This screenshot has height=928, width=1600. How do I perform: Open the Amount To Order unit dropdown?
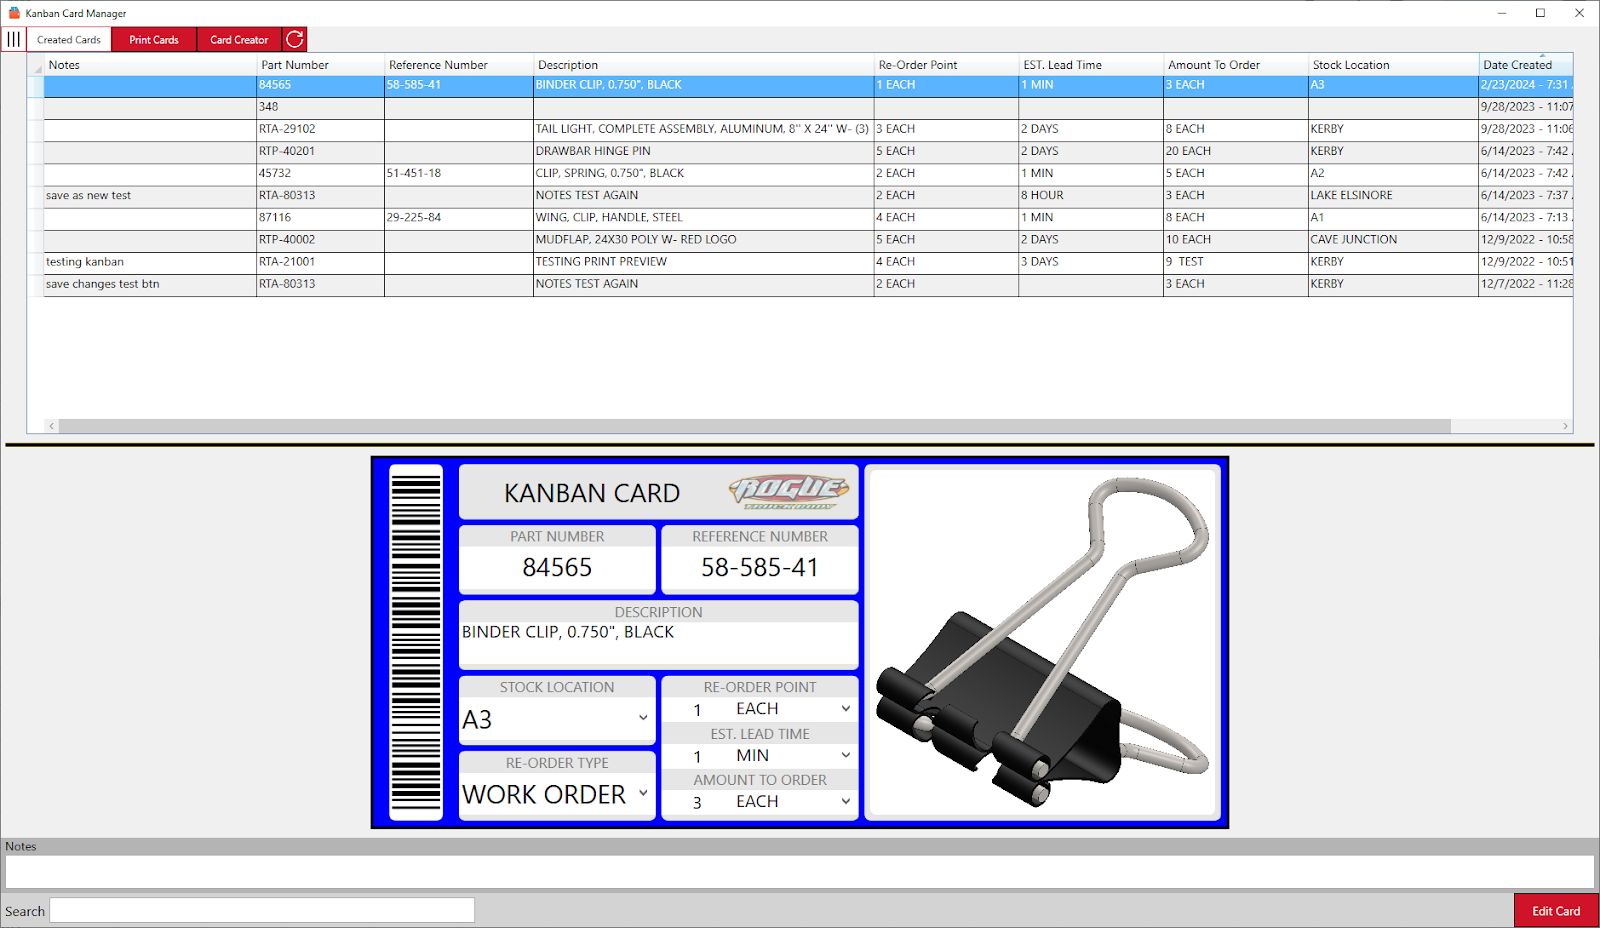[x=845, y=802]
